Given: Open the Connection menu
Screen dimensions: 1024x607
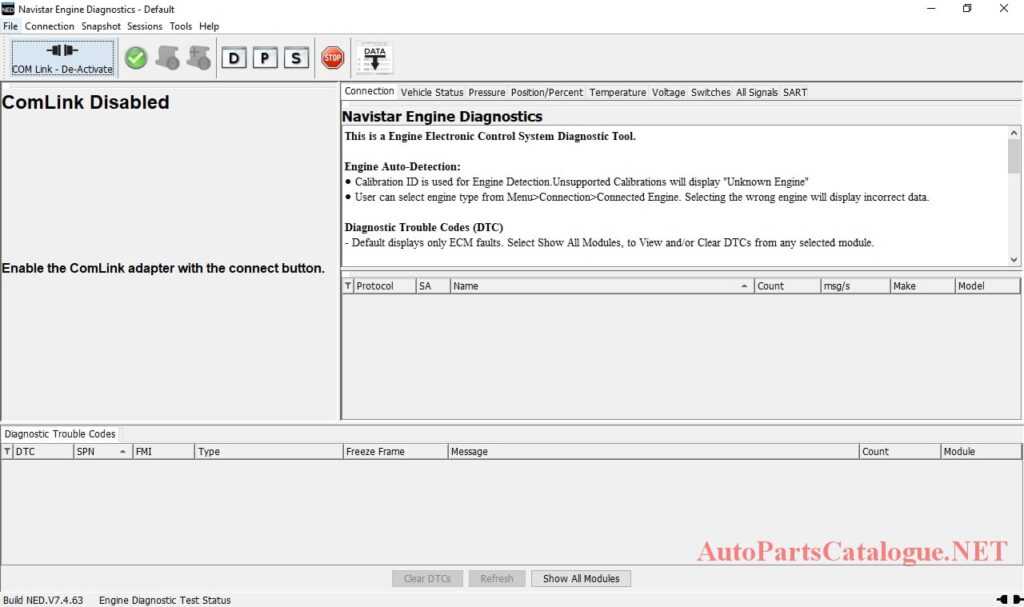Looking at the screenshot, I should coord(49,26).
